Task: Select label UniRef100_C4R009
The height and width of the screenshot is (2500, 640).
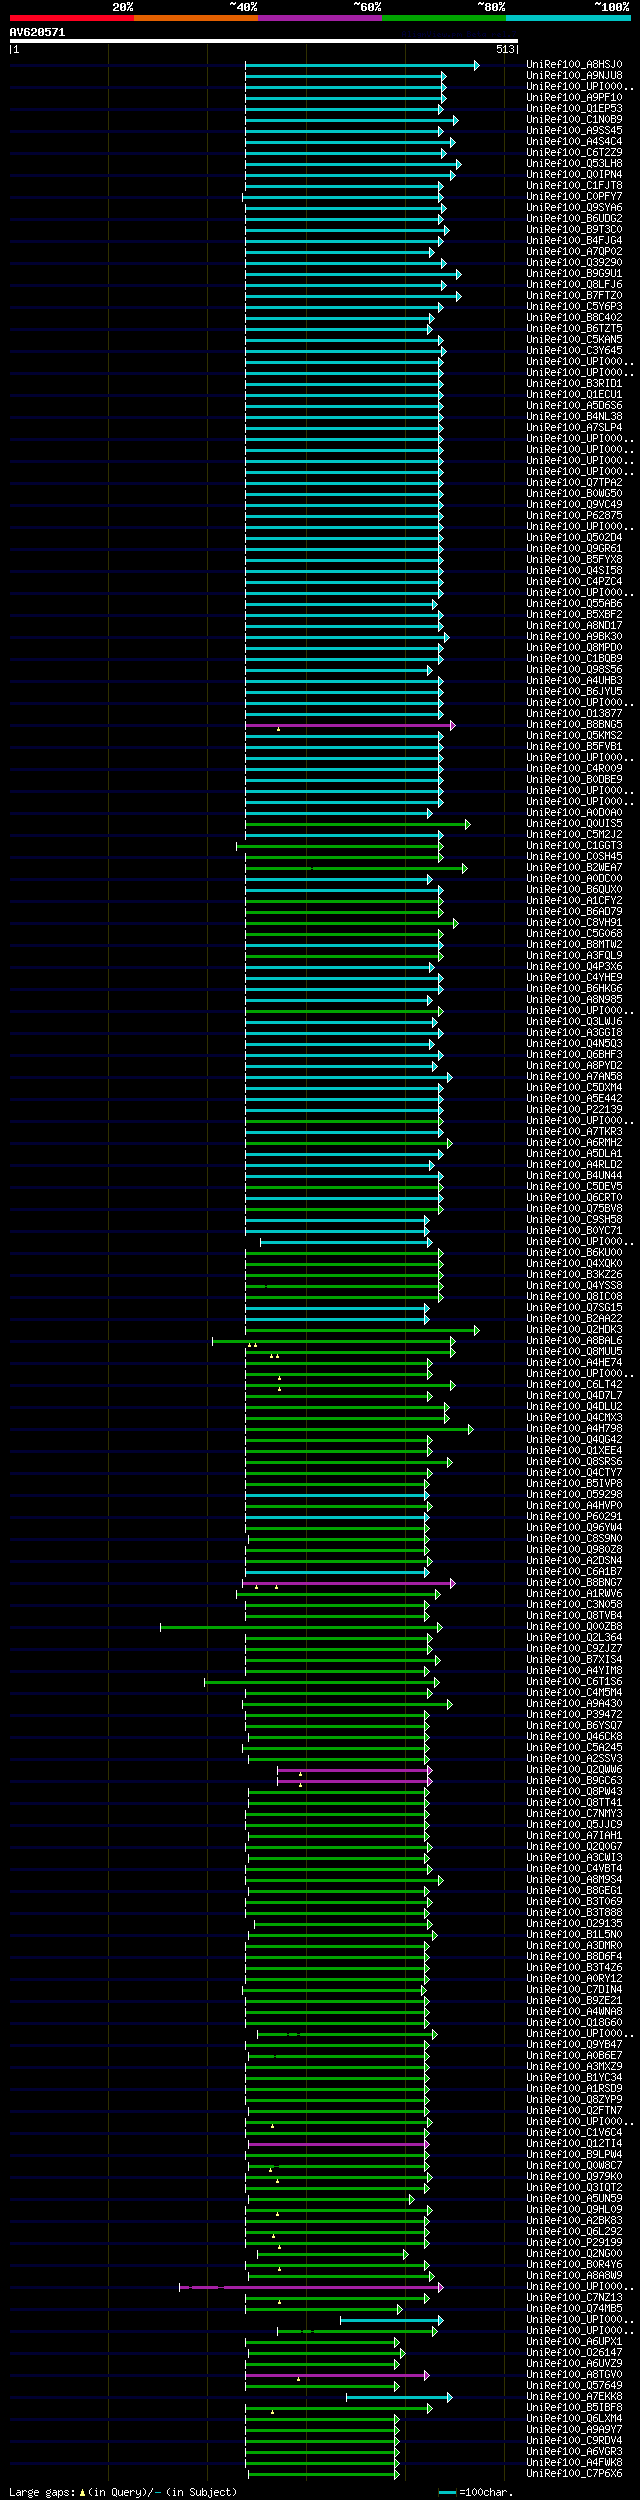Action: 574,769
